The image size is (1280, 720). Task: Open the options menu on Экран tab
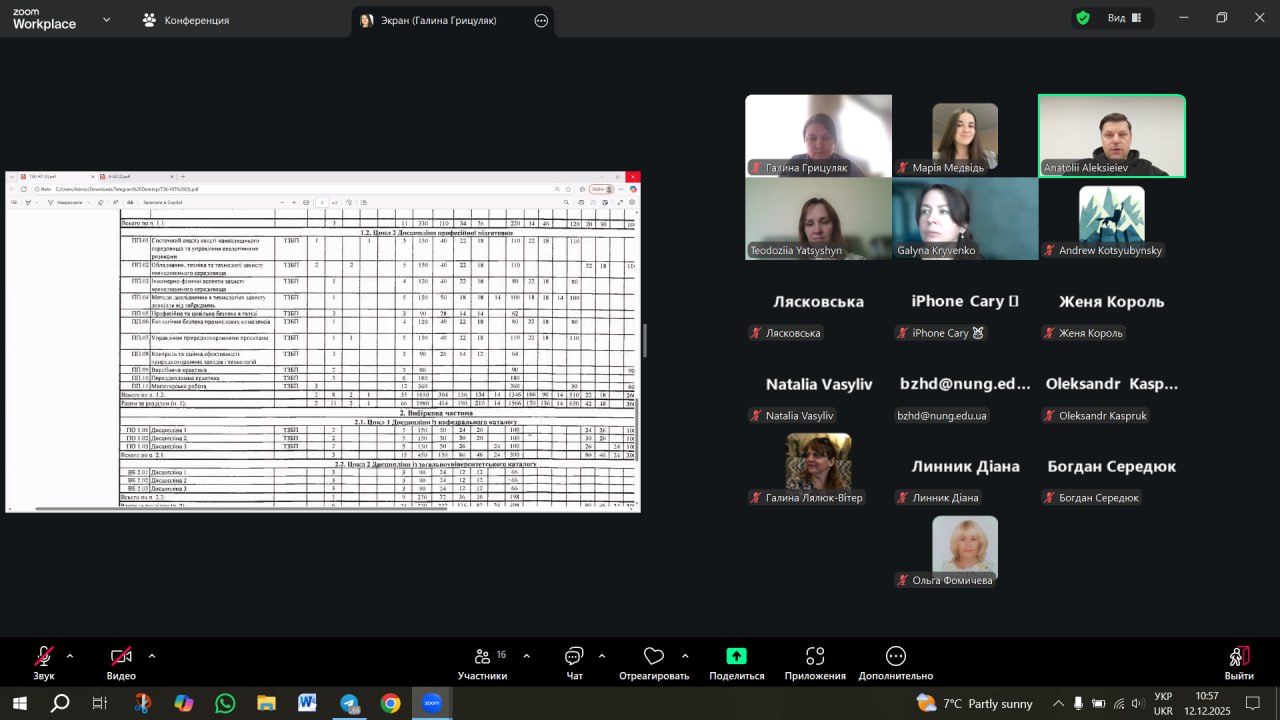tap(541, 20)
